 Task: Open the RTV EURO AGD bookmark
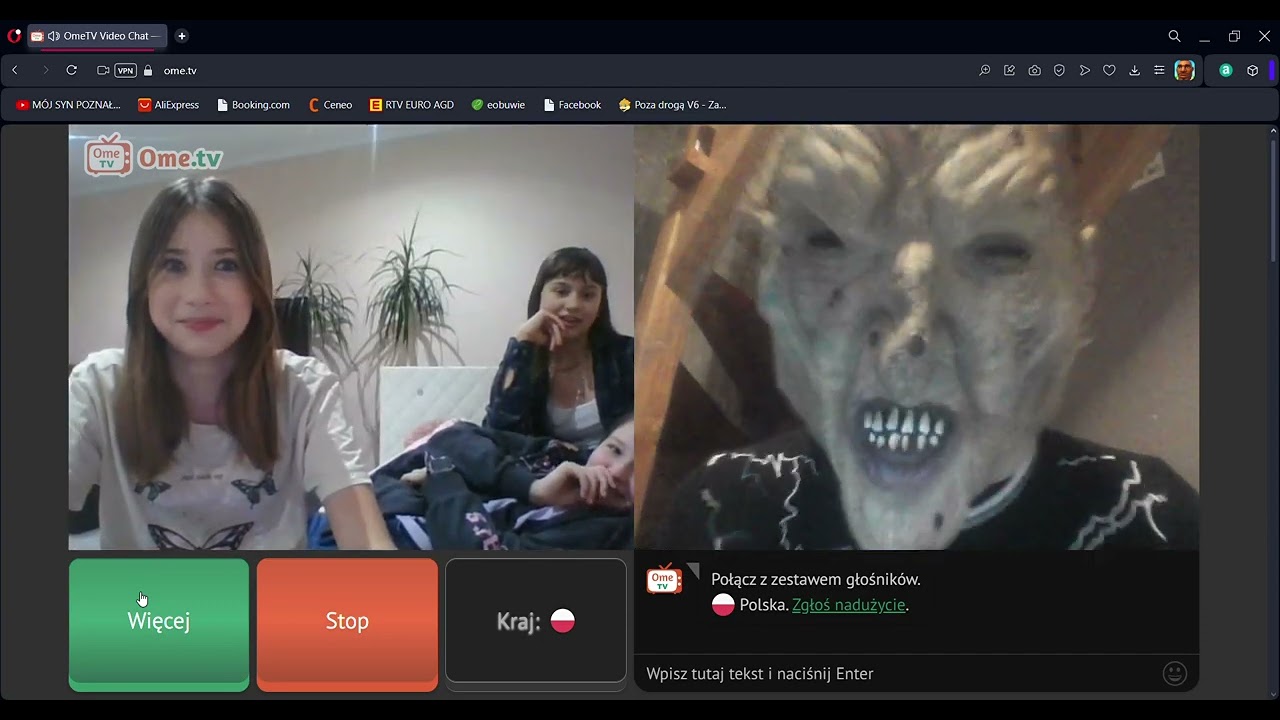(x=411, y=105)
